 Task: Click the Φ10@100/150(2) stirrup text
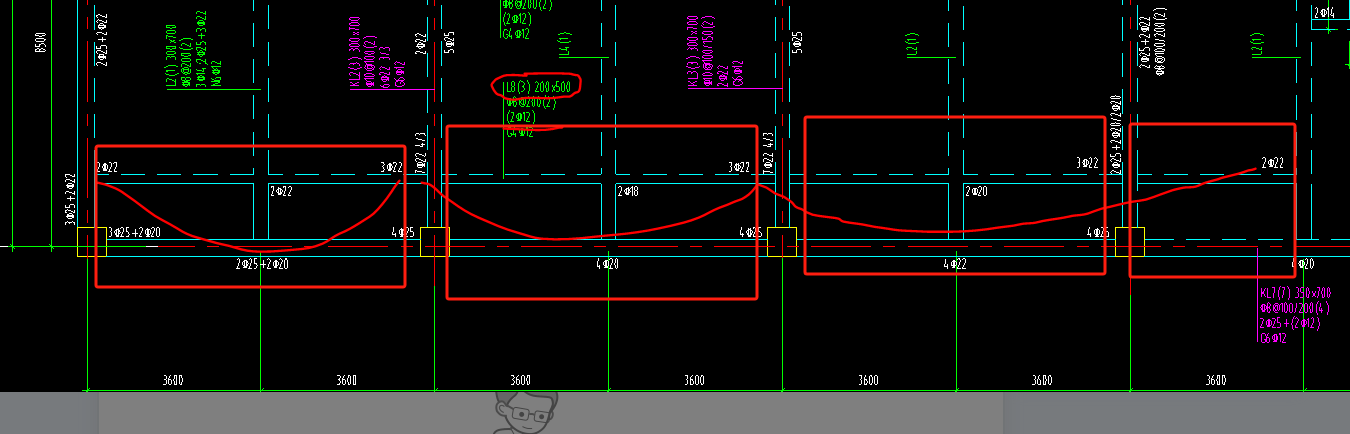pos(706,52)
